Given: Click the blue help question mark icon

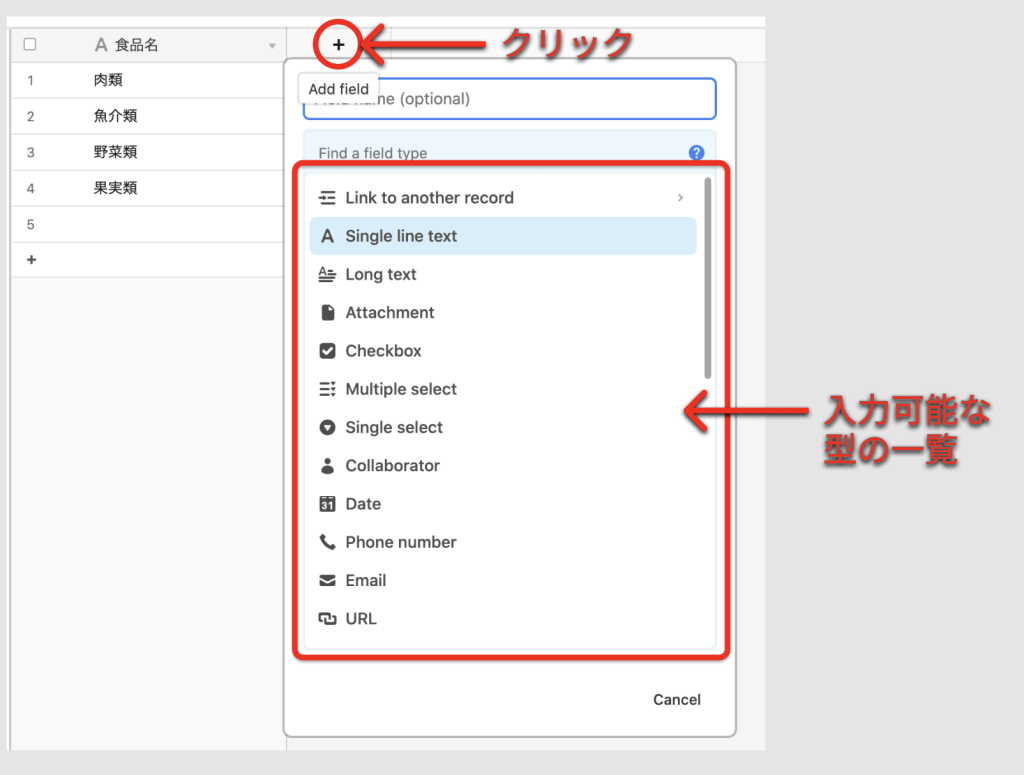Looking at the screenshot, I should (697, 153).
